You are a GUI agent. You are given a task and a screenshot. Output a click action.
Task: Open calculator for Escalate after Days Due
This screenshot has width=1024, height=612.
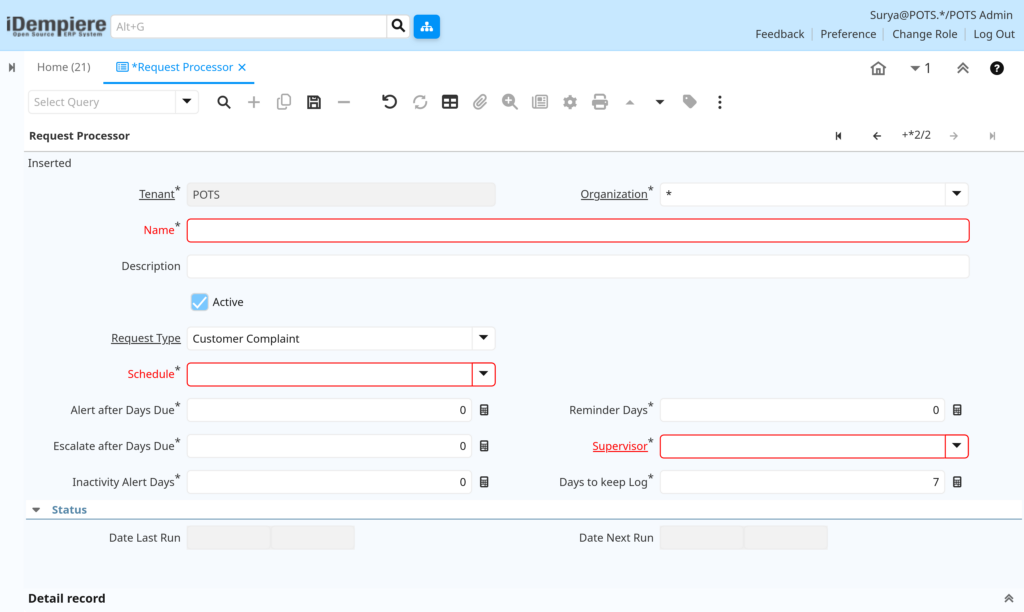(x=484, y=446)
